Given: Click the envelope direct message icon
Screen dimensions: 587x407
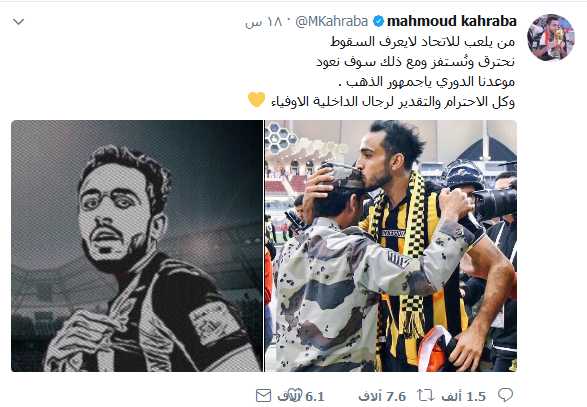Looking at the screenshot, I should coord(264,395).
